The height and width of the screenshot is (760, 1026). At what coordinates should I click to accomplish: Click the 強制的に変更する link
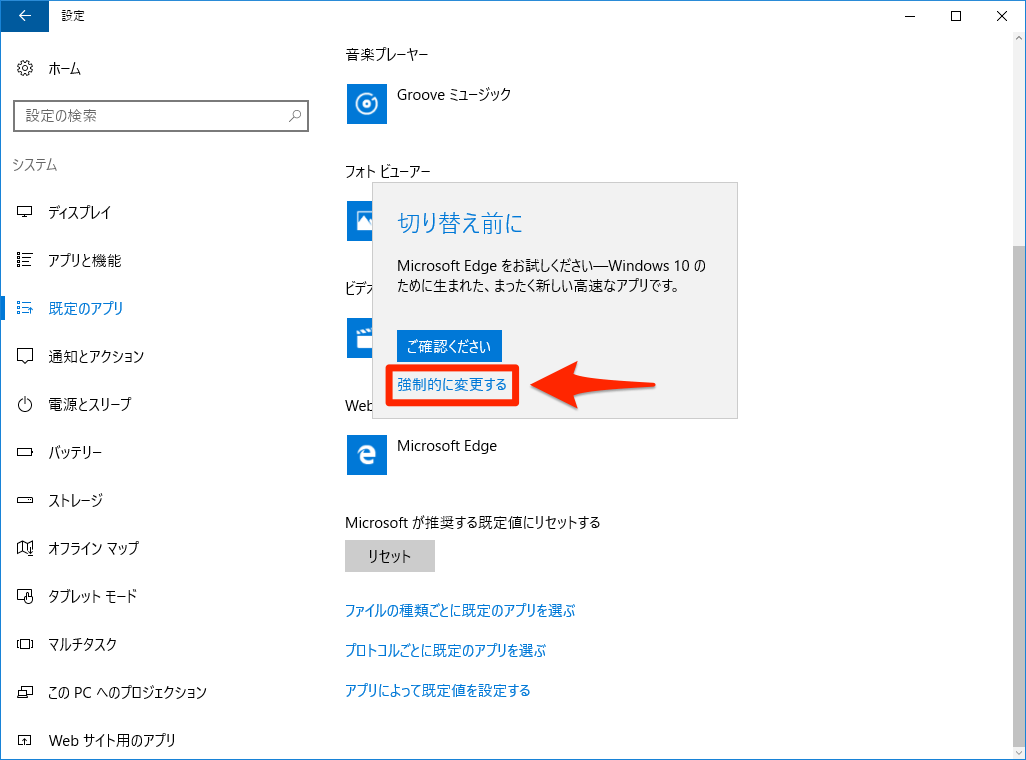[x=452, y=384]
